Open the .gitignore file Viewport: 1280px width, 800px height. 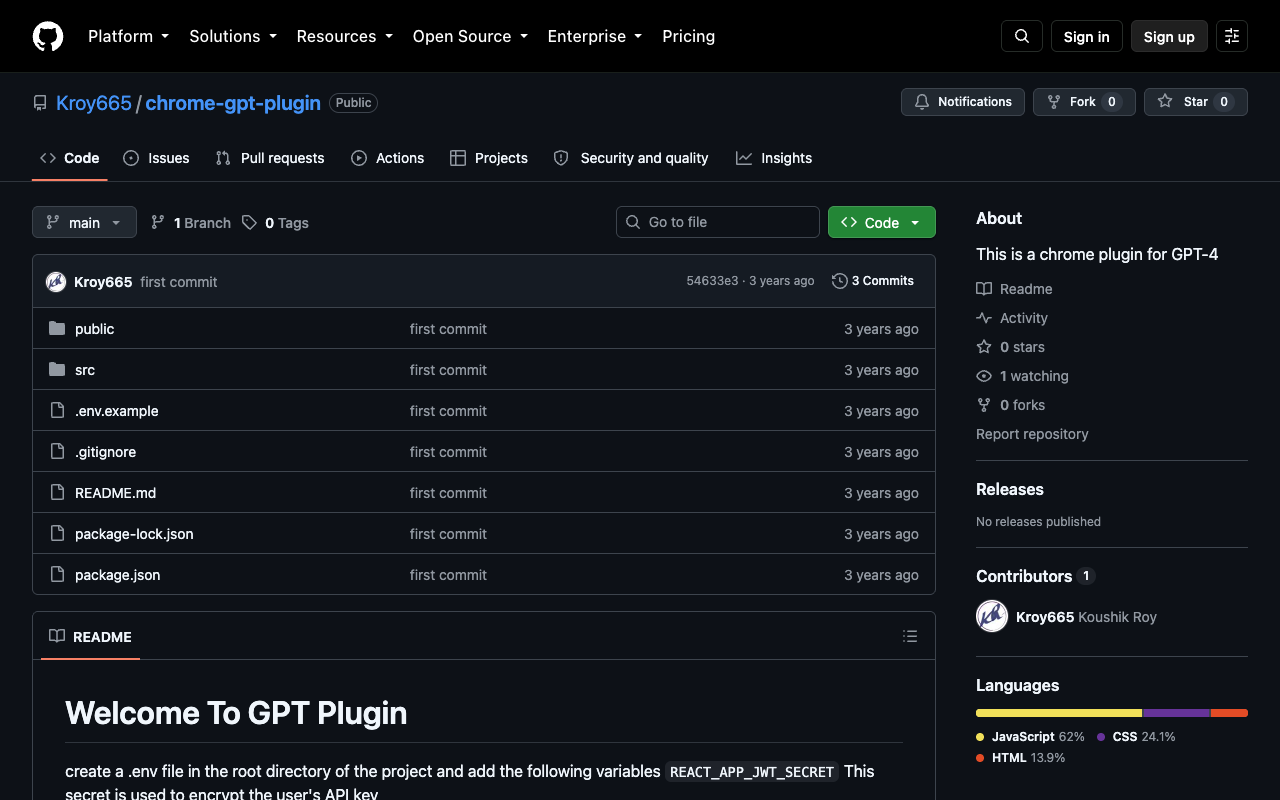(x=105, y=452)
